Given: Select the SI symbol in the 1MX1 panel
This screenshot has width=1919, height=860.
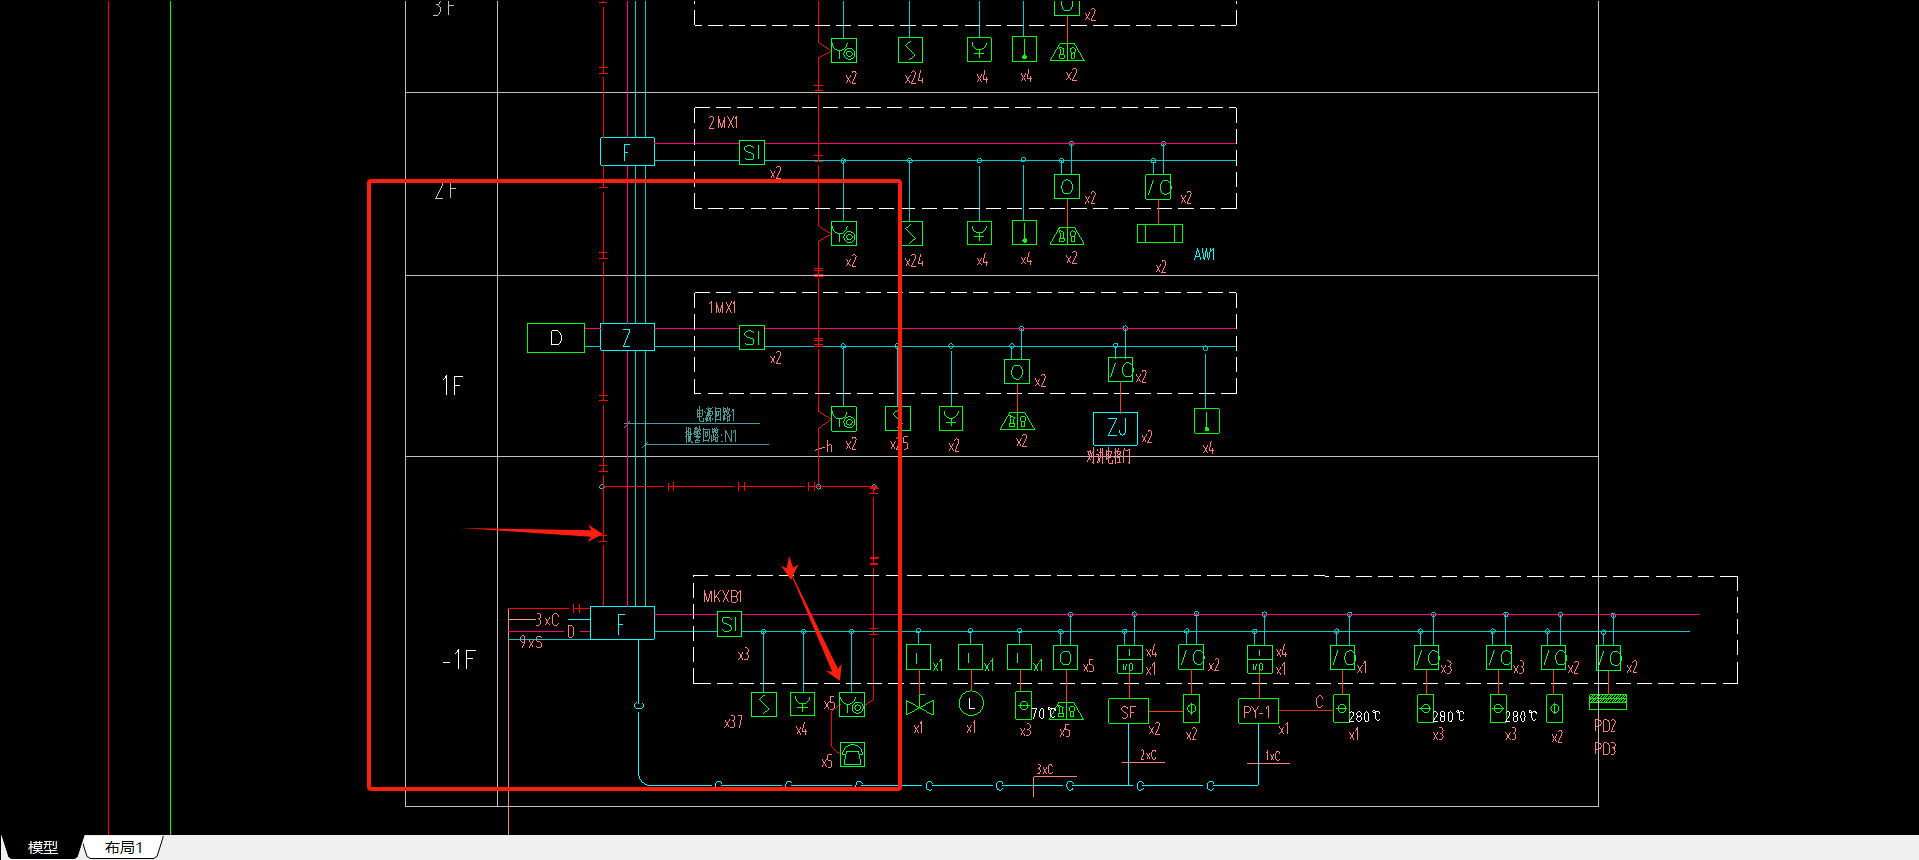Looking at the screenshot, I should pos(752,338).
